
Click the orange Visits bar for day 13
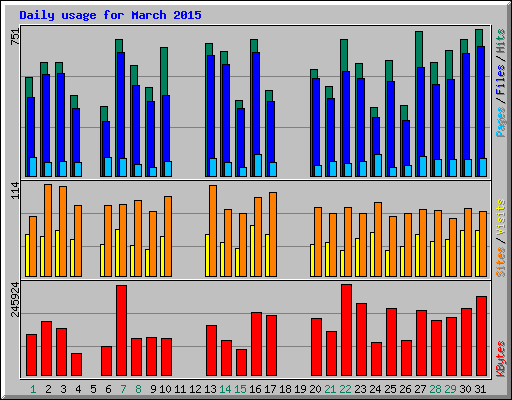(x=213, y=231)
